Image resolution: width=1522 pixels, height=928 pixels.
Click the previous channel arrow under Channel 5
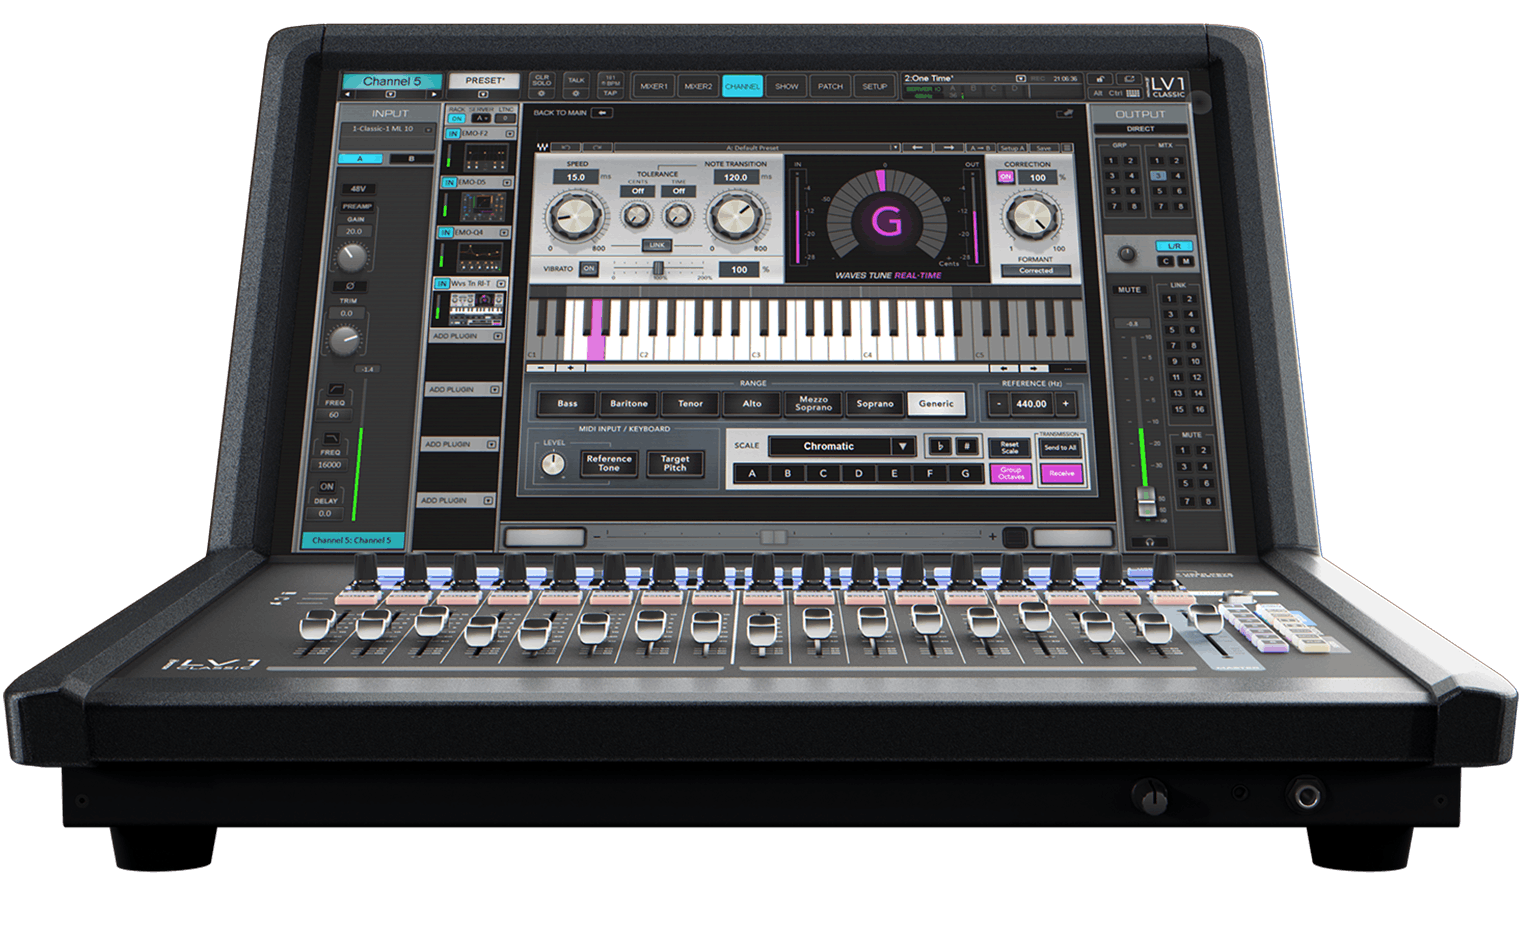[348, 94]
